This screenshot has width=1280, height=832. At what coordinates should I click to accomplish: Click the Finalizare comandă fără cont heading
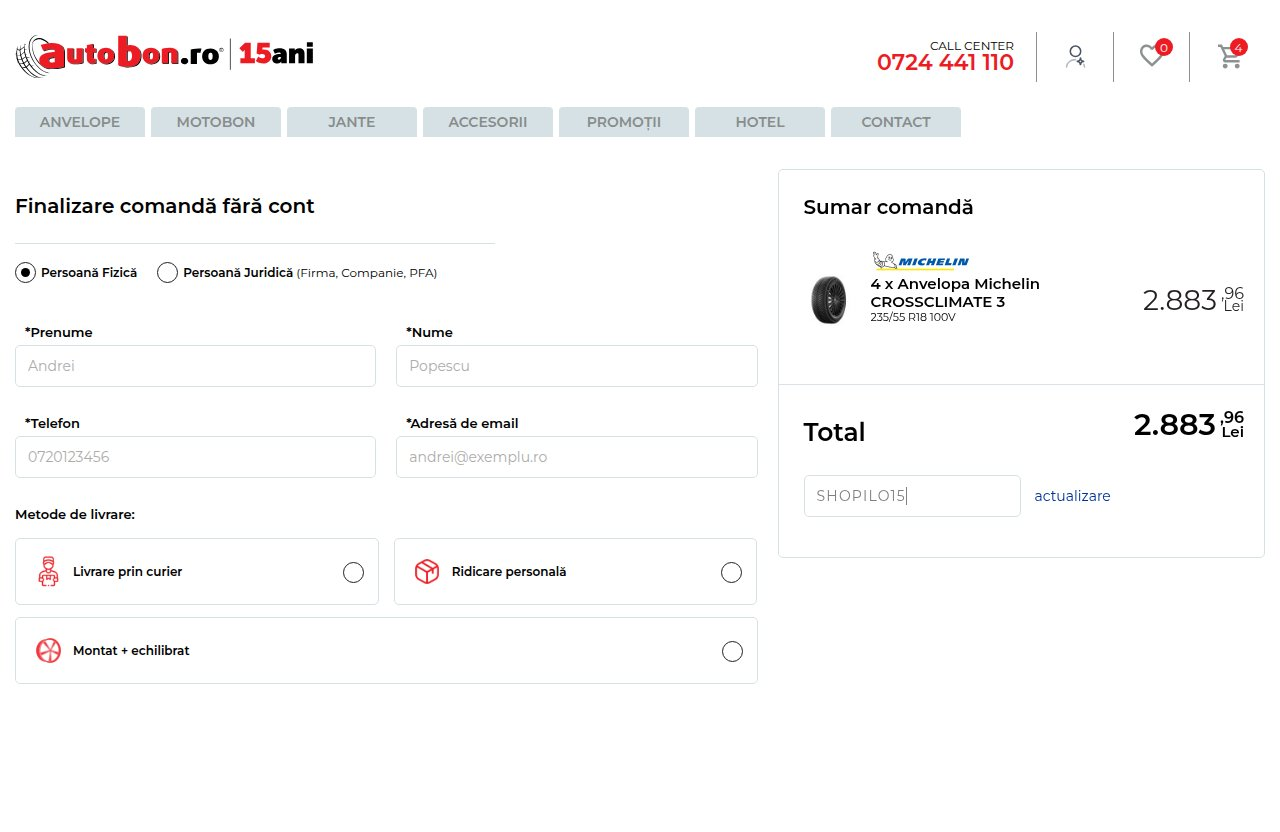point(165,206)
